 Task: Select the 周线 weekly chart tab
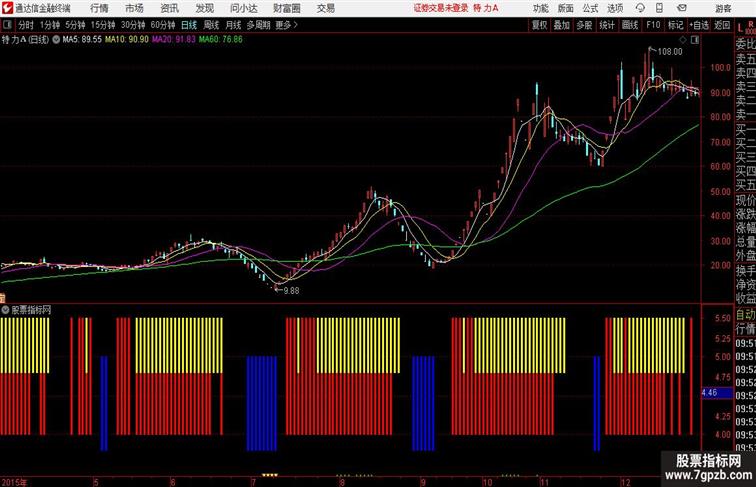point(211,25)
